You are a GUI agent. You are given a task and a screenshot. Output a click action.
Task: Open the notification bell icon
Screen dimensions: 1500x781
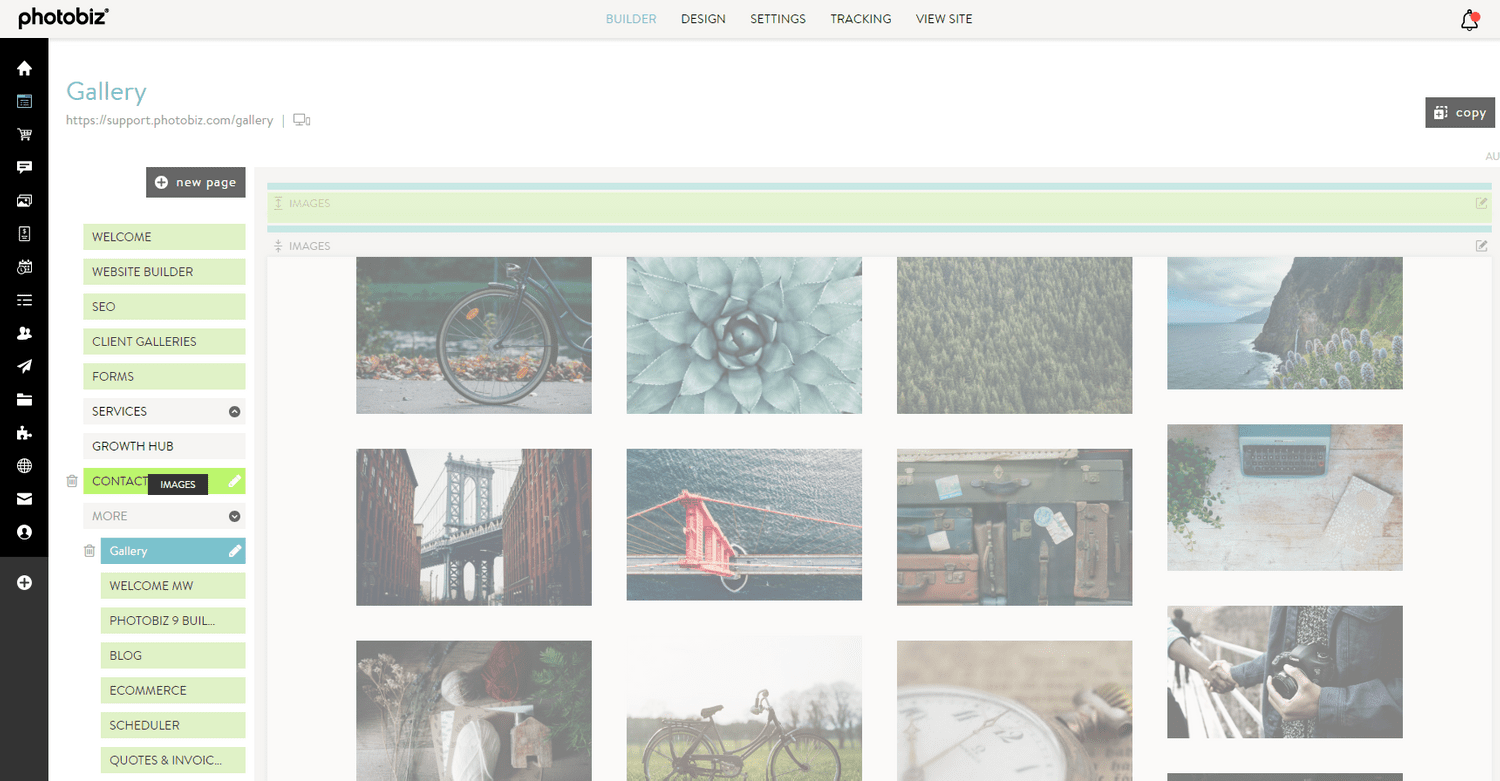[1468, 18]
